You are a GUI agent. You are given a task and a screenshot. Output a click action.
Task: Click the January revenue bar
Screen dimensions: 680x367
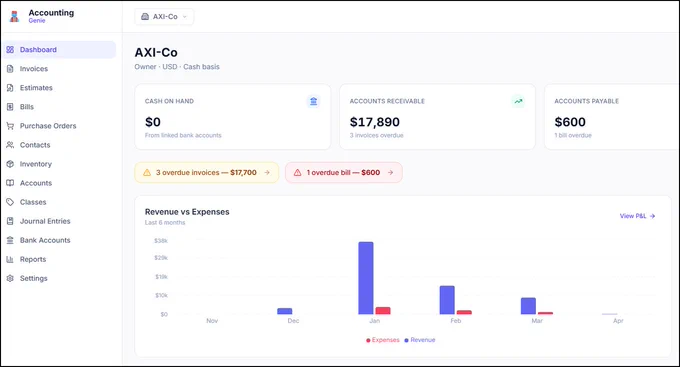[366, 278]
